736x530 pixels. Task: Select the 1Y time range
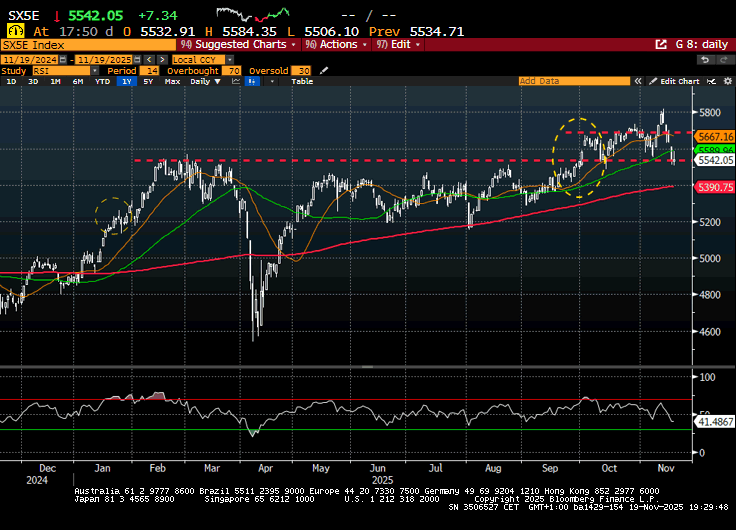pyautogui.click(x=126, y=81)
